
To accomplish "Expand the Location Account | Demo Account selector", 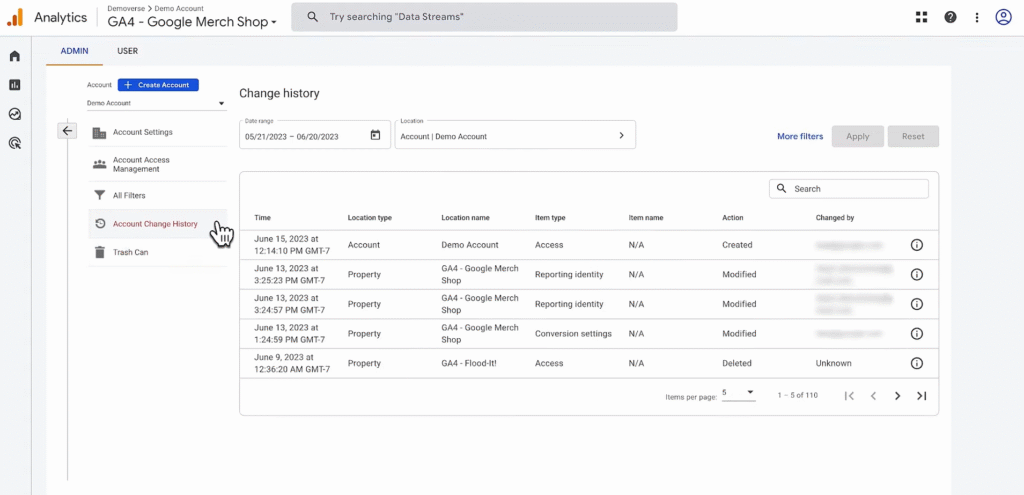I will pyautogui.click(x=515, y=135).
